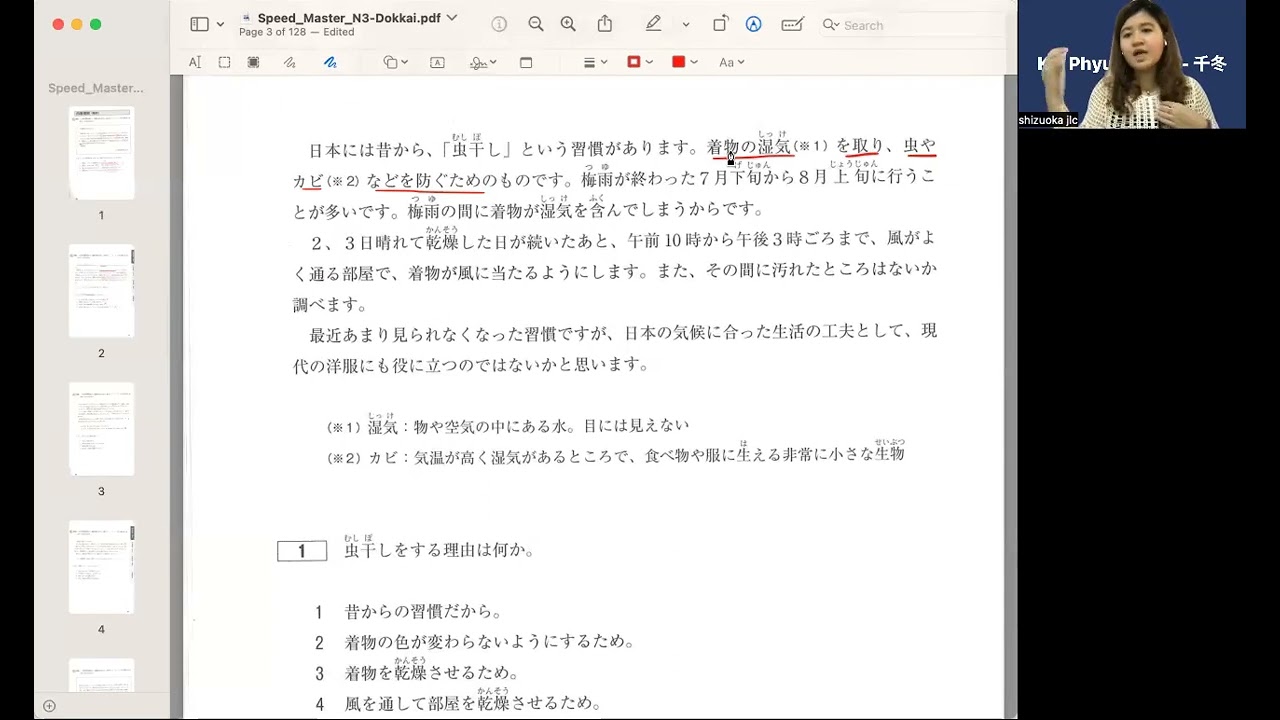
Task: Select page 3 thumbnail in sidebar
Action: pos(101,429)
